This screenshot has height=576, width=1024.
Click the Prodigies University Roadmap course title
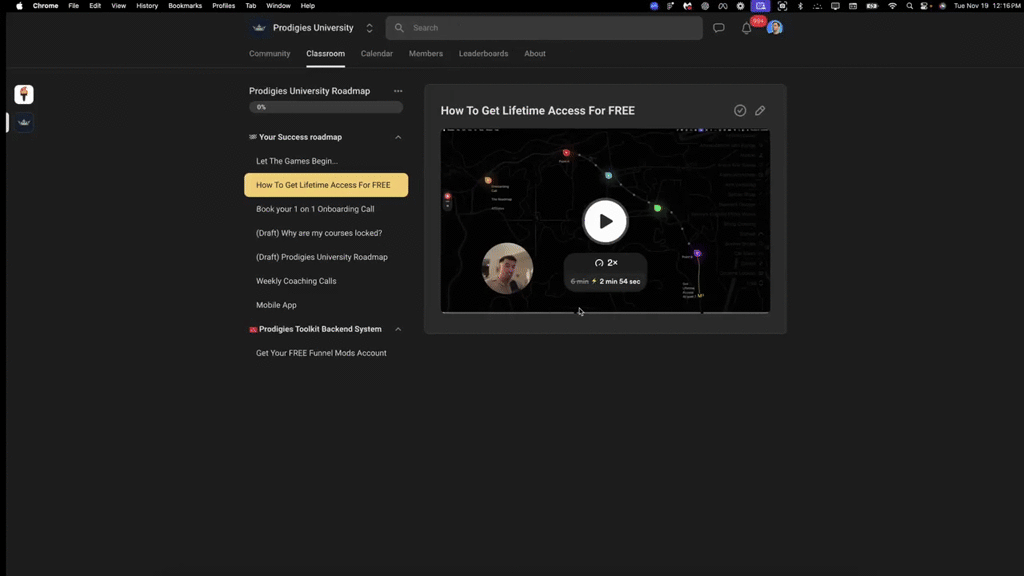(309, 91)
